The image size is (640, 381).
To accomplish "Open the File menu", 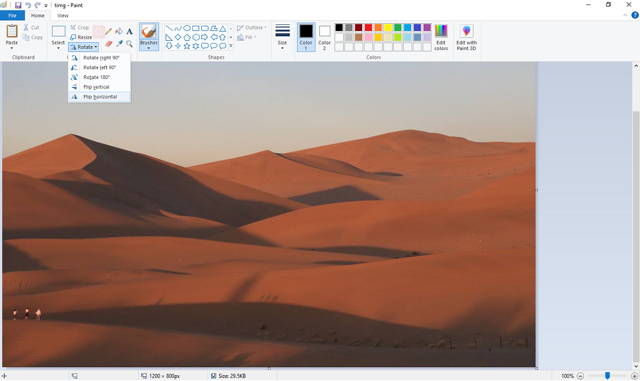I will (12, 16).
